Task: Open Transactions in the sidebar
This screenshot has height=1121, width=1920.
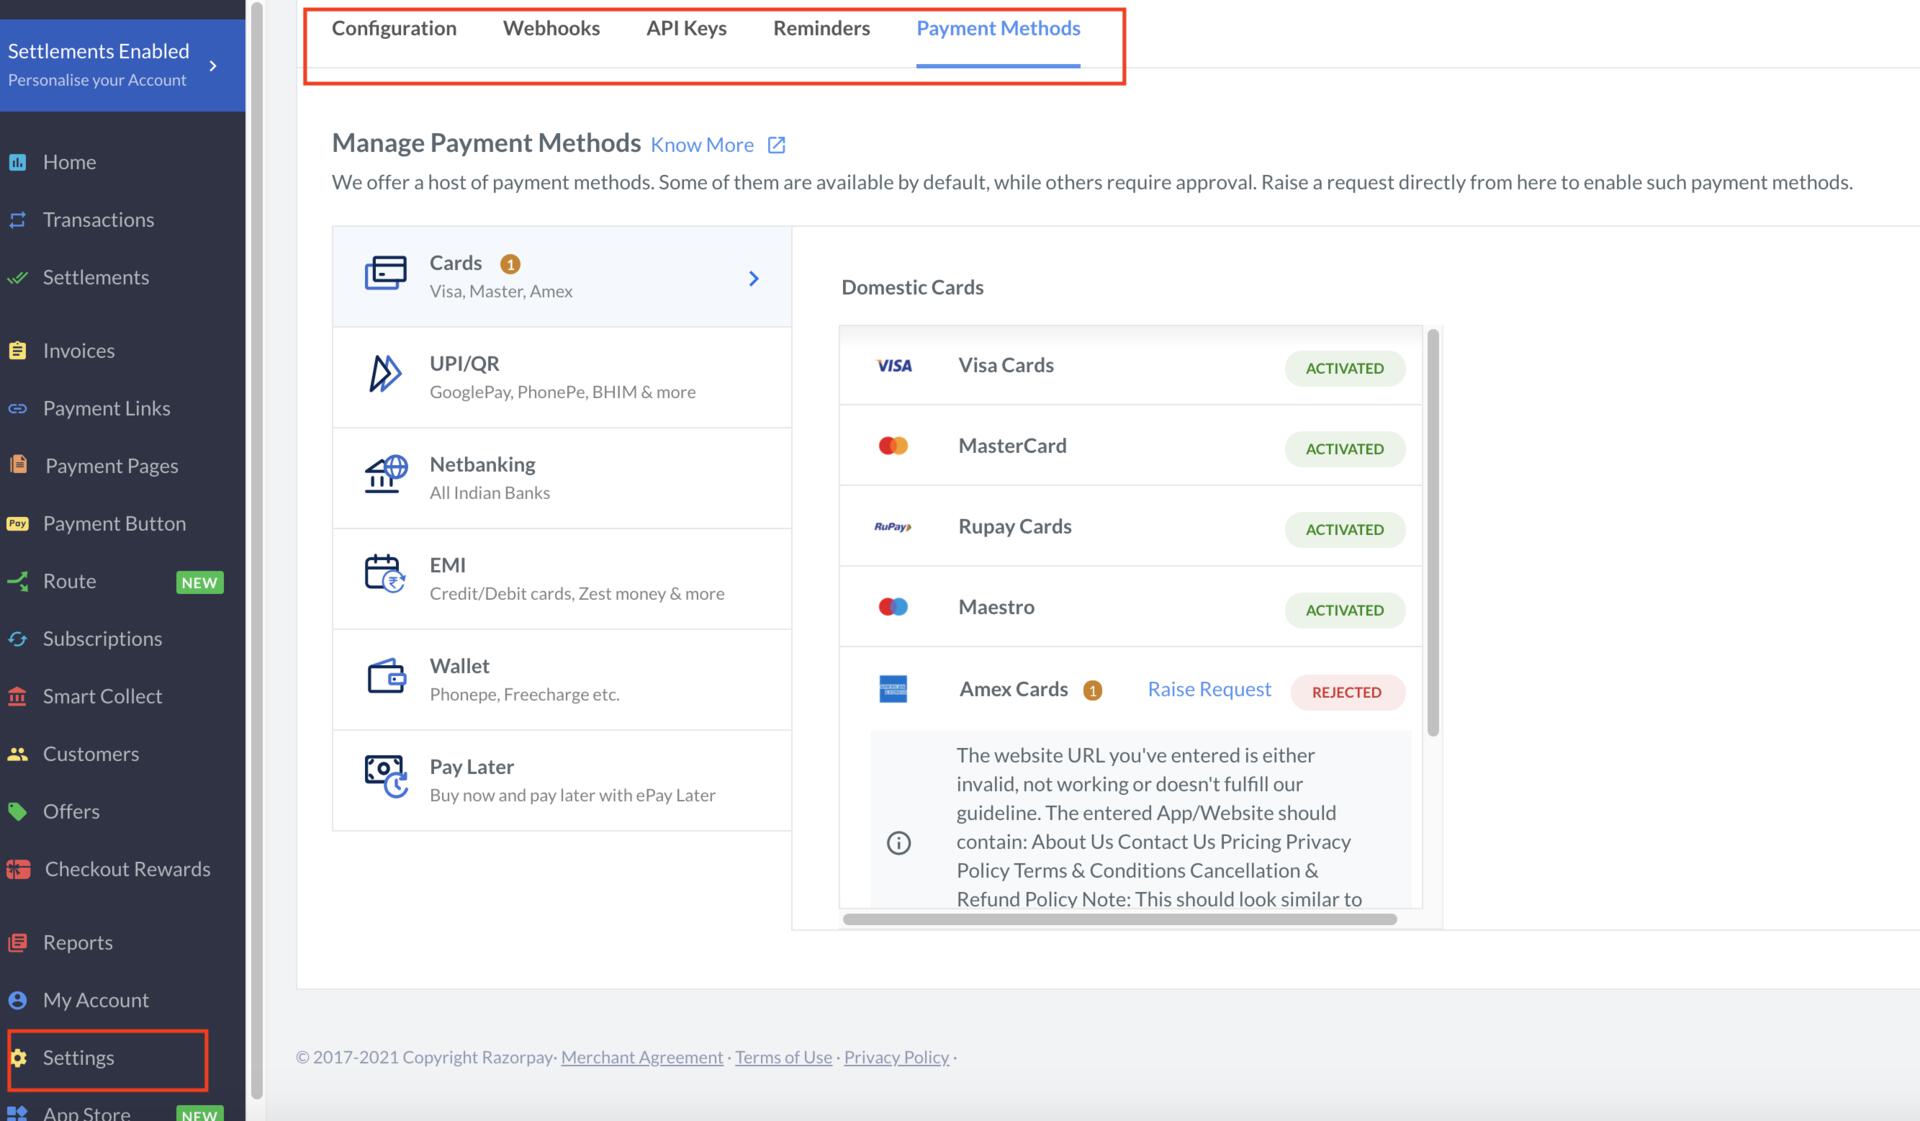Action: 98,220
